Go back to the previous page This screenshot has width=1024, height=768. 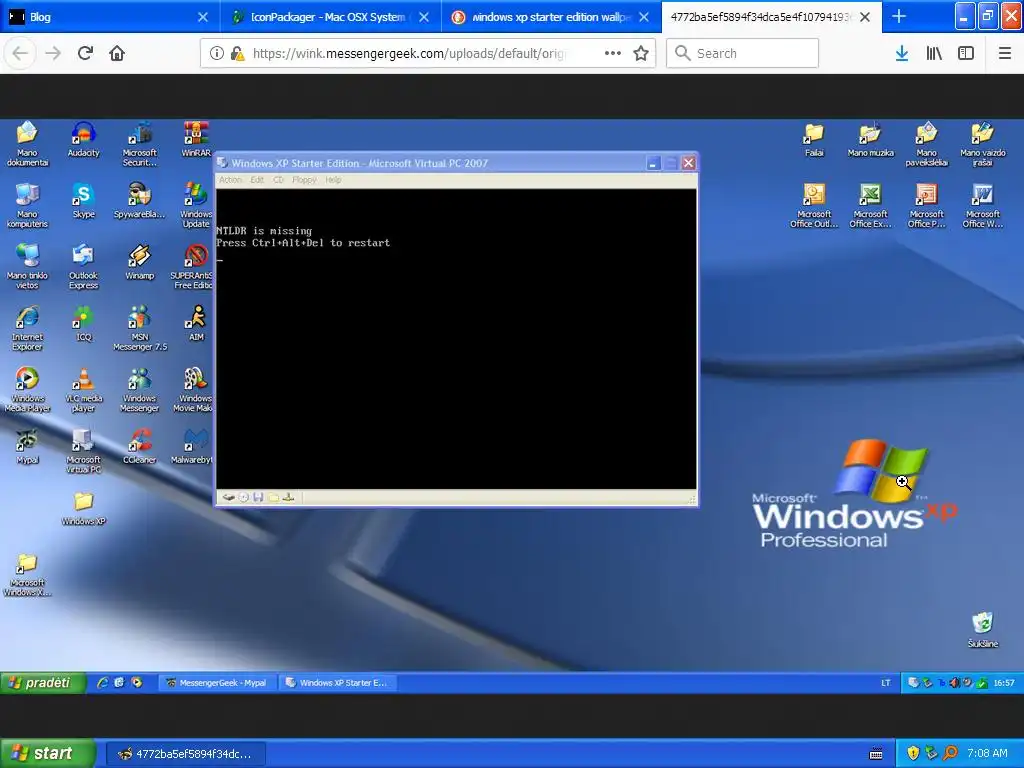(20, 54)
